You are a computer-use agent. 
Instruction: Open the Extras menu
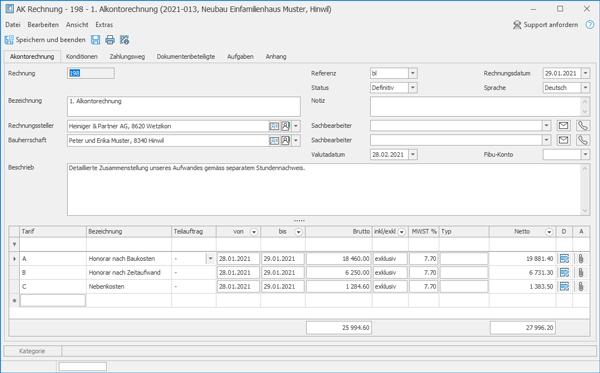pos(104,25)
